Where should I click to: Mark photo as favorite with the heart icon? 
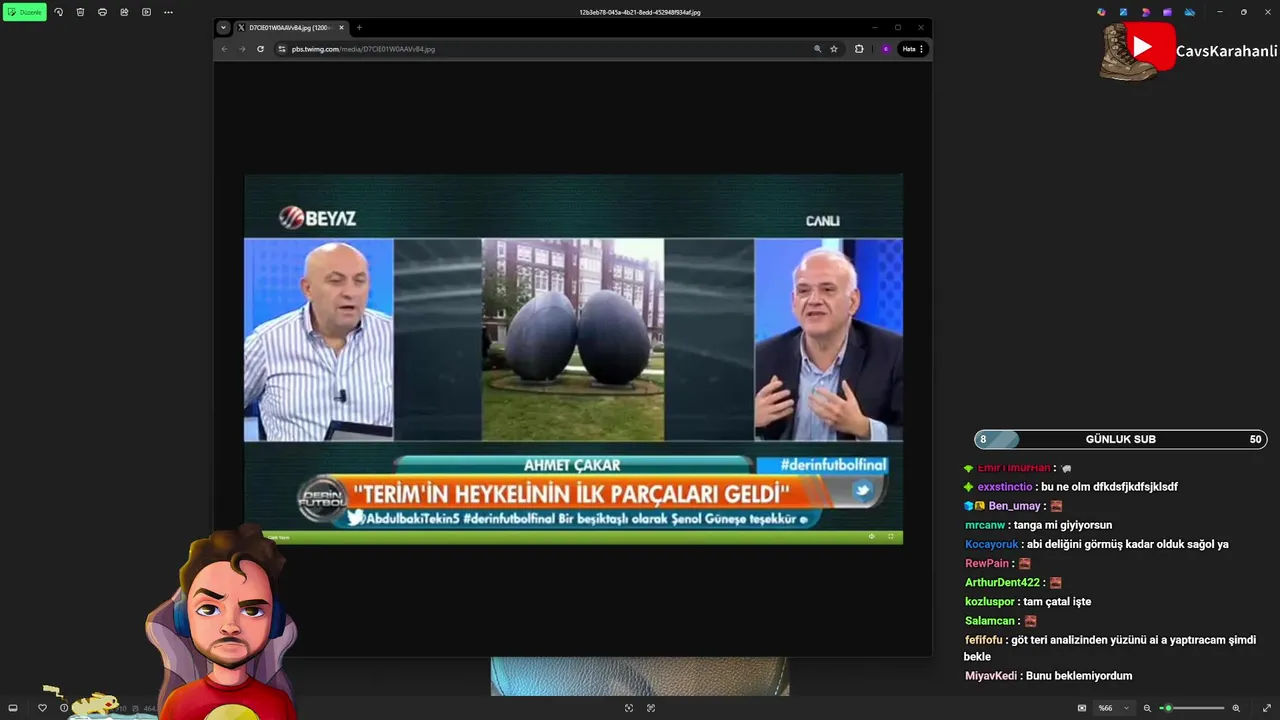(x=42, y=708)
